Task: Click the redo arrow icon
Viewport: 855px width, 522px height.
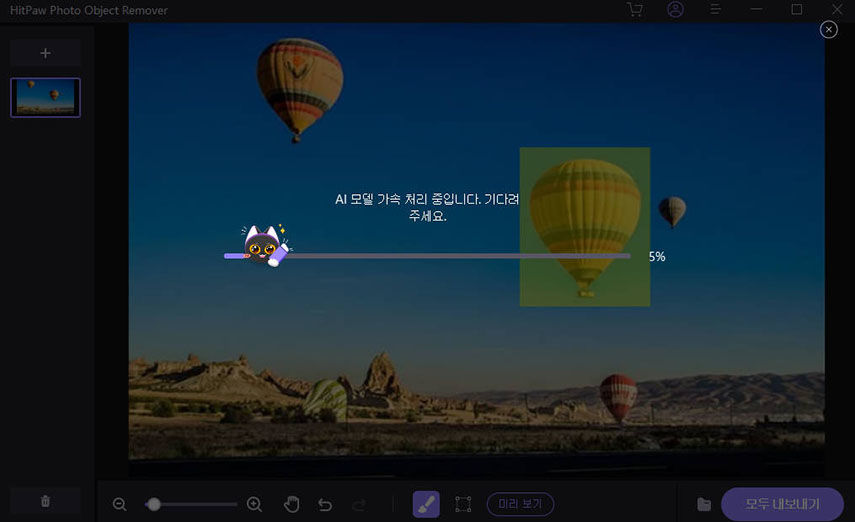Action: coord(360,504)
